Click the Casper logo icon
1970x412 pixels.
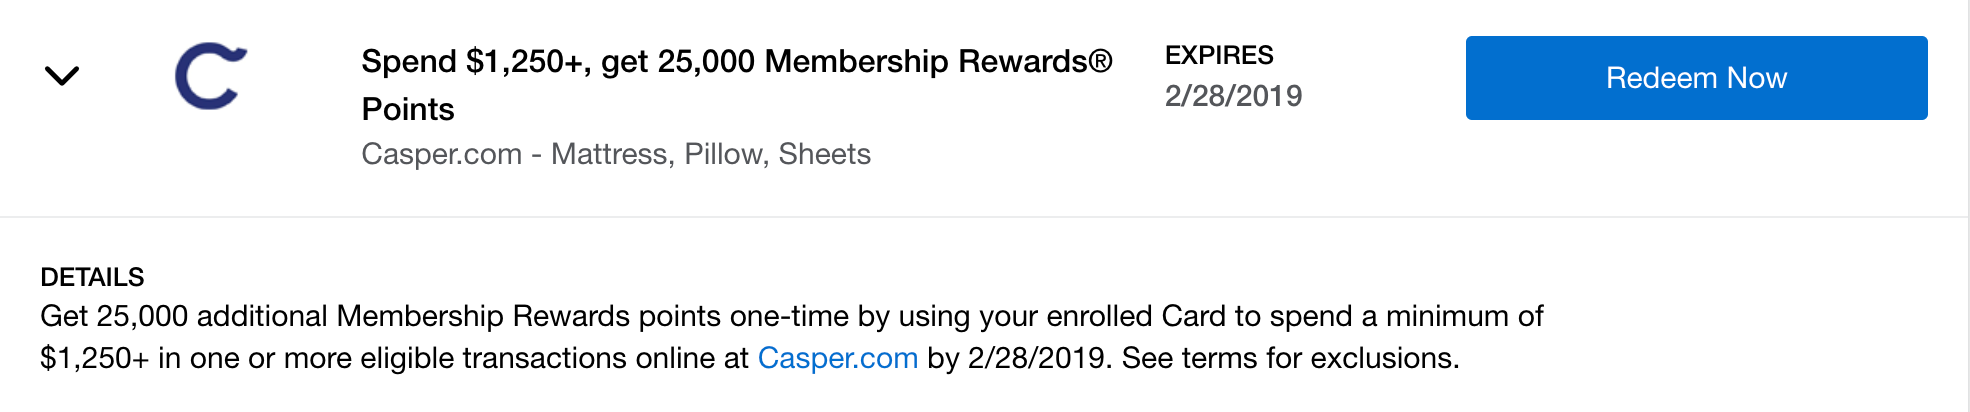(x=210, y=76)
